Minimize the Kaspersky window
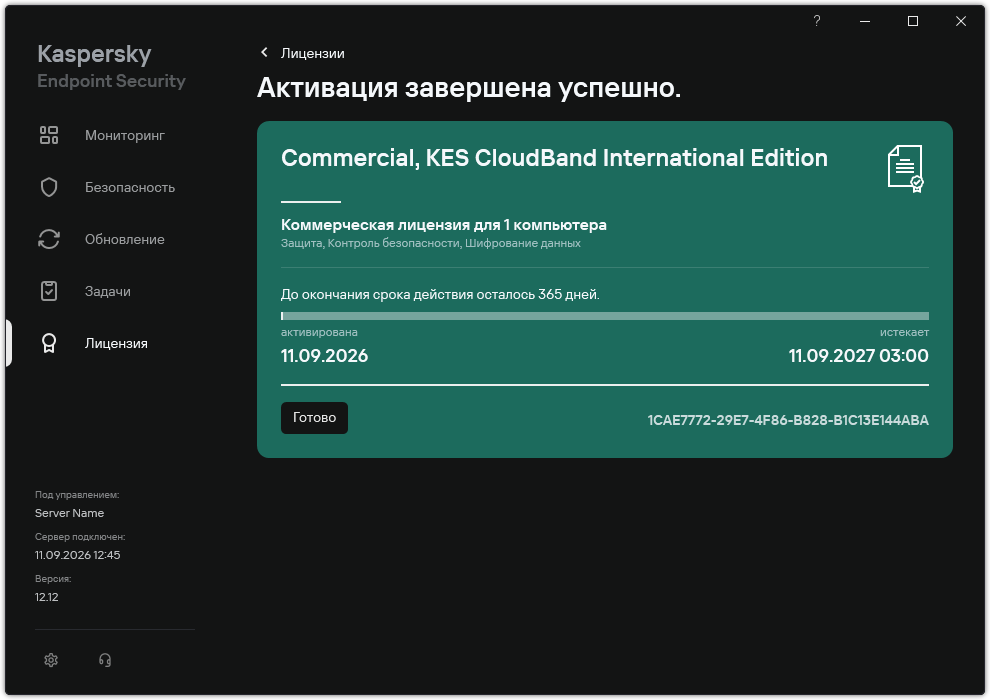The image size is (990, 700). click(865, 21)
